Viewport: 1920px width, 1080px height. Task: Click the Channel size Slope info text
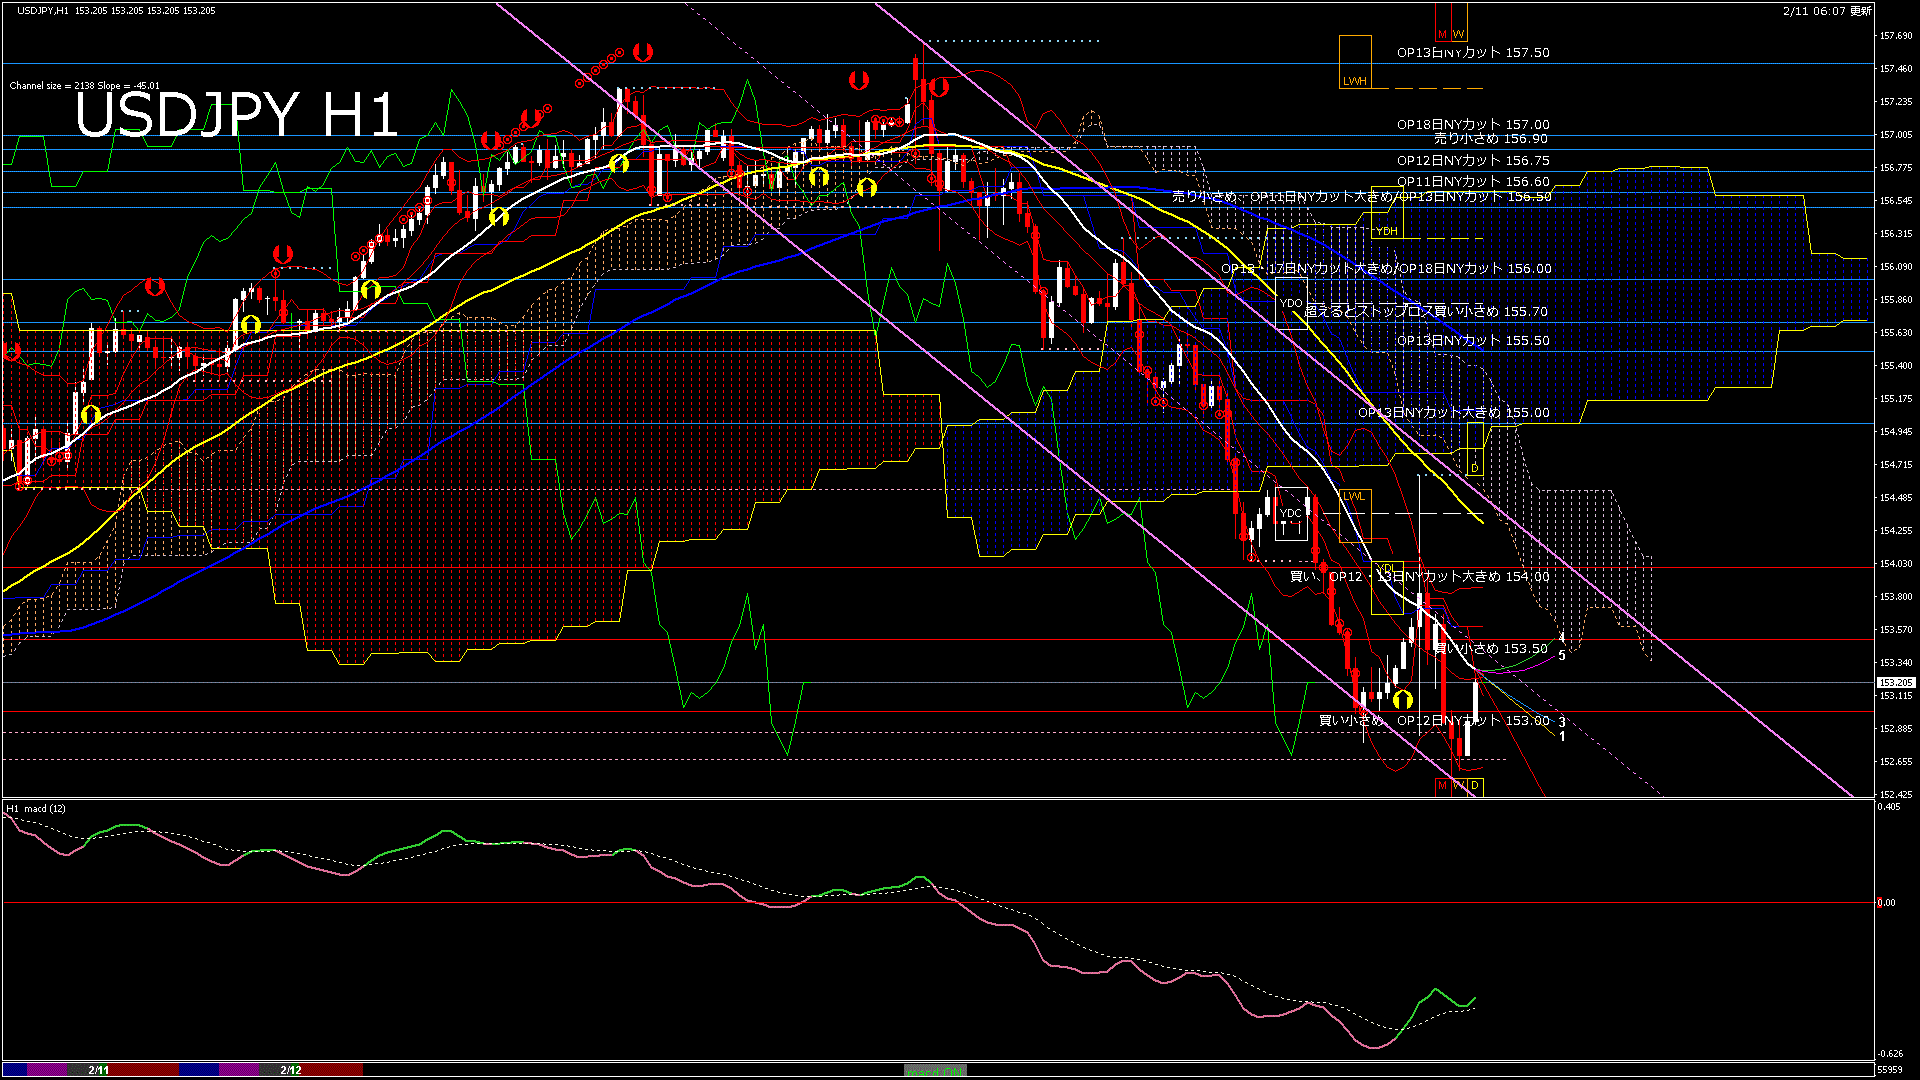click(x=84, y=86)
